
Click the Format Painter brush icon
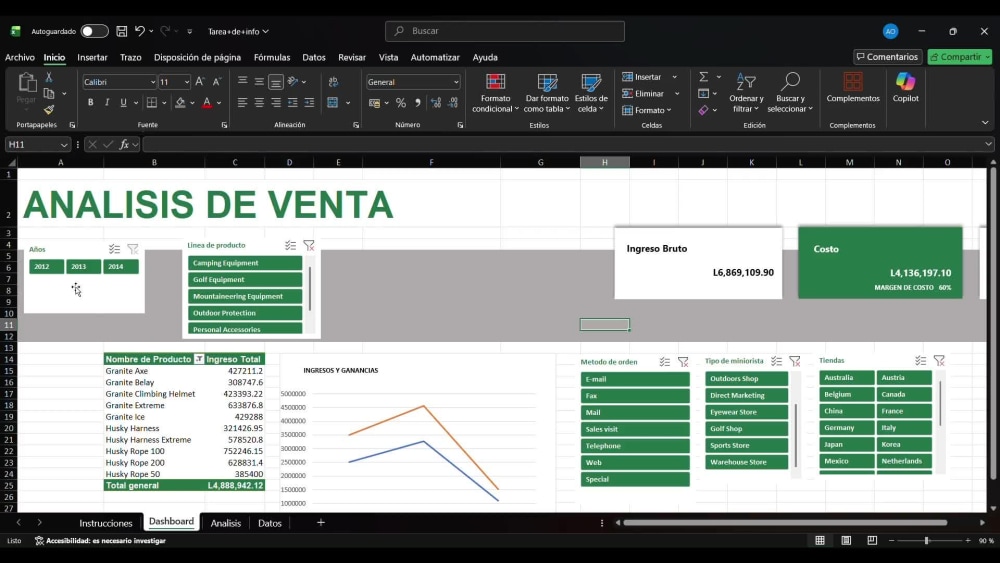[49, 110]
